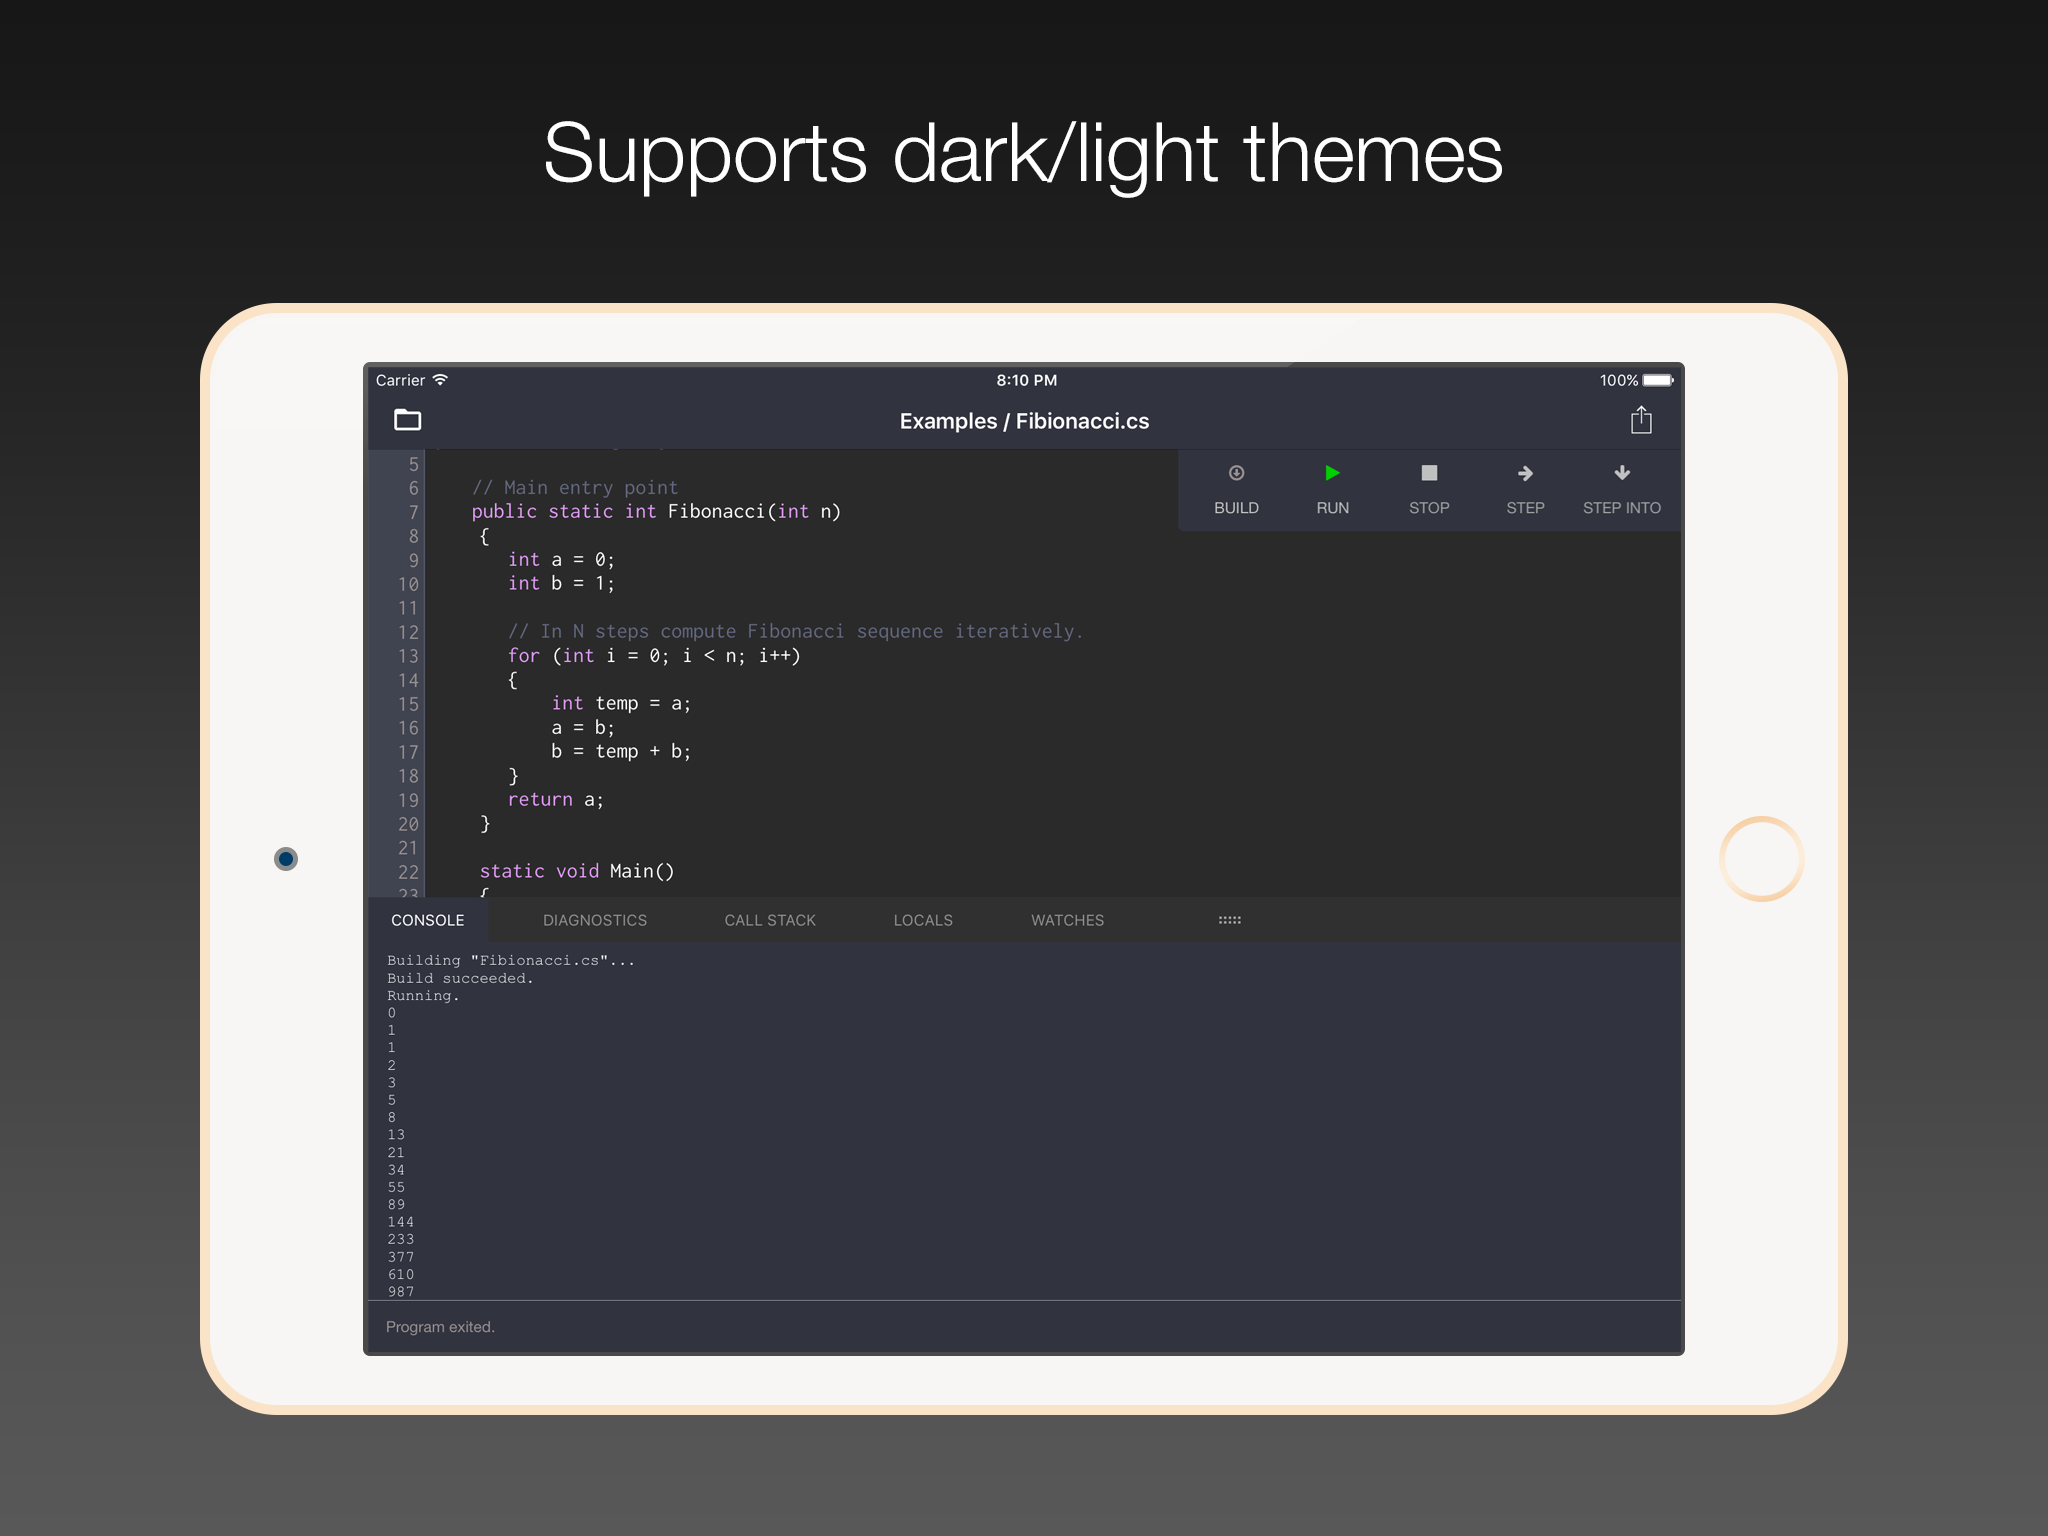Screen dimensions: 2048x1536
Task: View the LOCALS tab
Action: (x=922, y=919)
